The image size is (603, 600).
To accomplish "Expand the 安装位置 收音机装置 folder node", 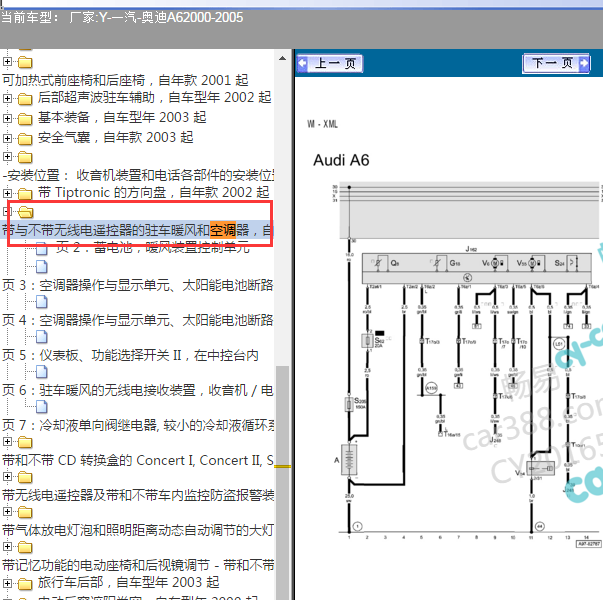I will coord(7,156).
